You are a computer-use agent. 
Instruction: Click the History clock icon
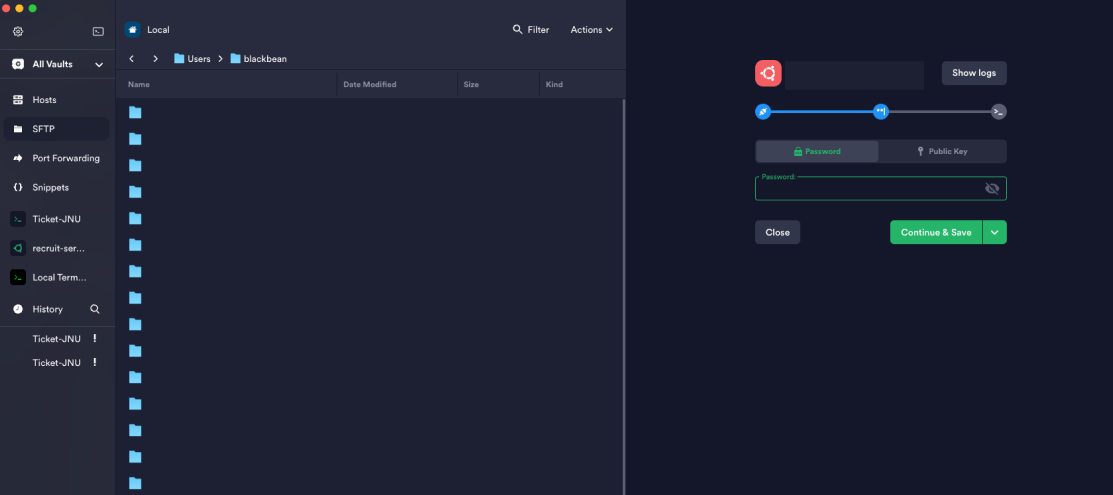[18, 309]
